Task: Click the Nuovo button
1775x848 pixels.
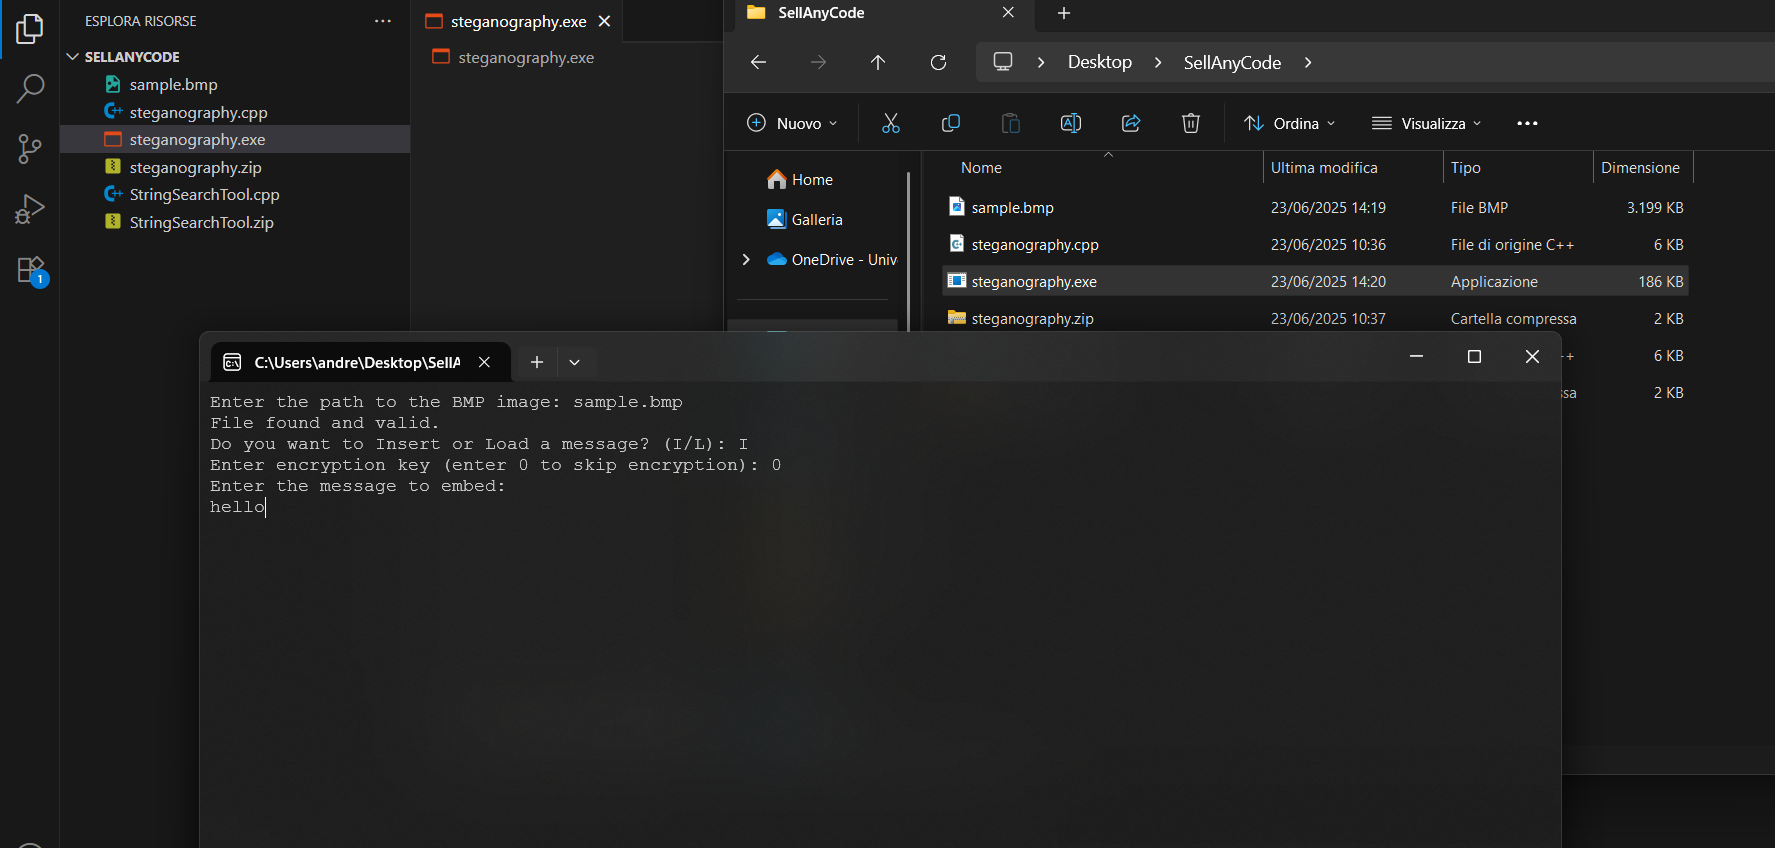Action: pyautogui.click(x=792, y=123)
